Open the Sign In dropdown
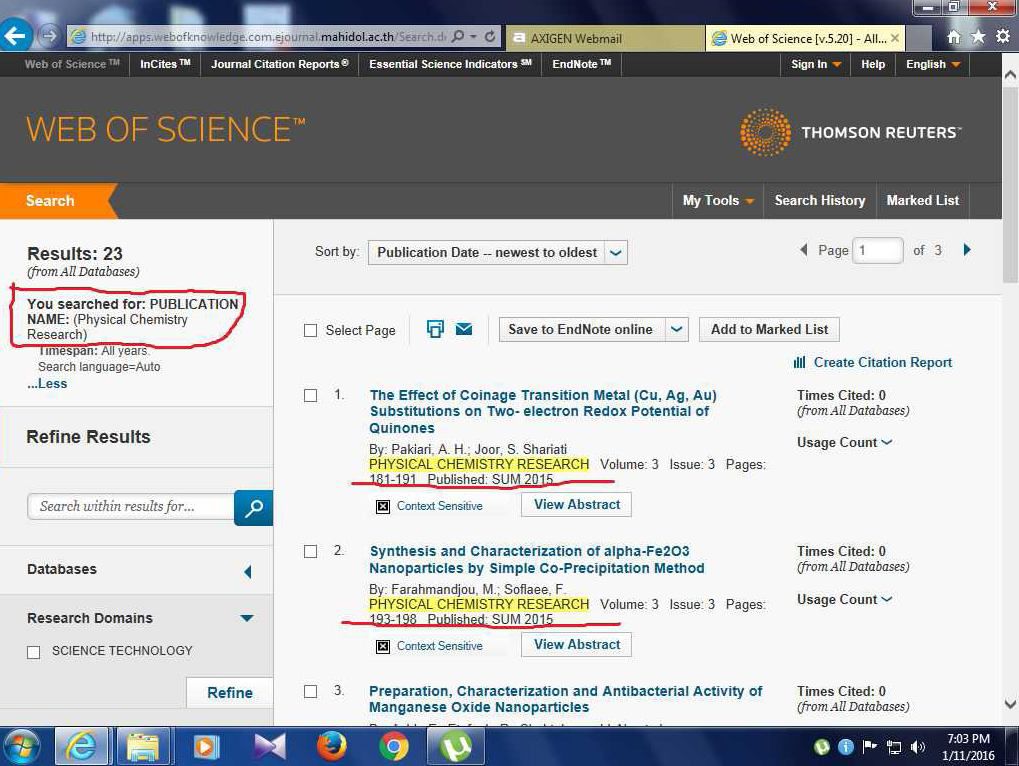Image resolution: width=1019 pixels, height=766 pixels. [816, 64]
